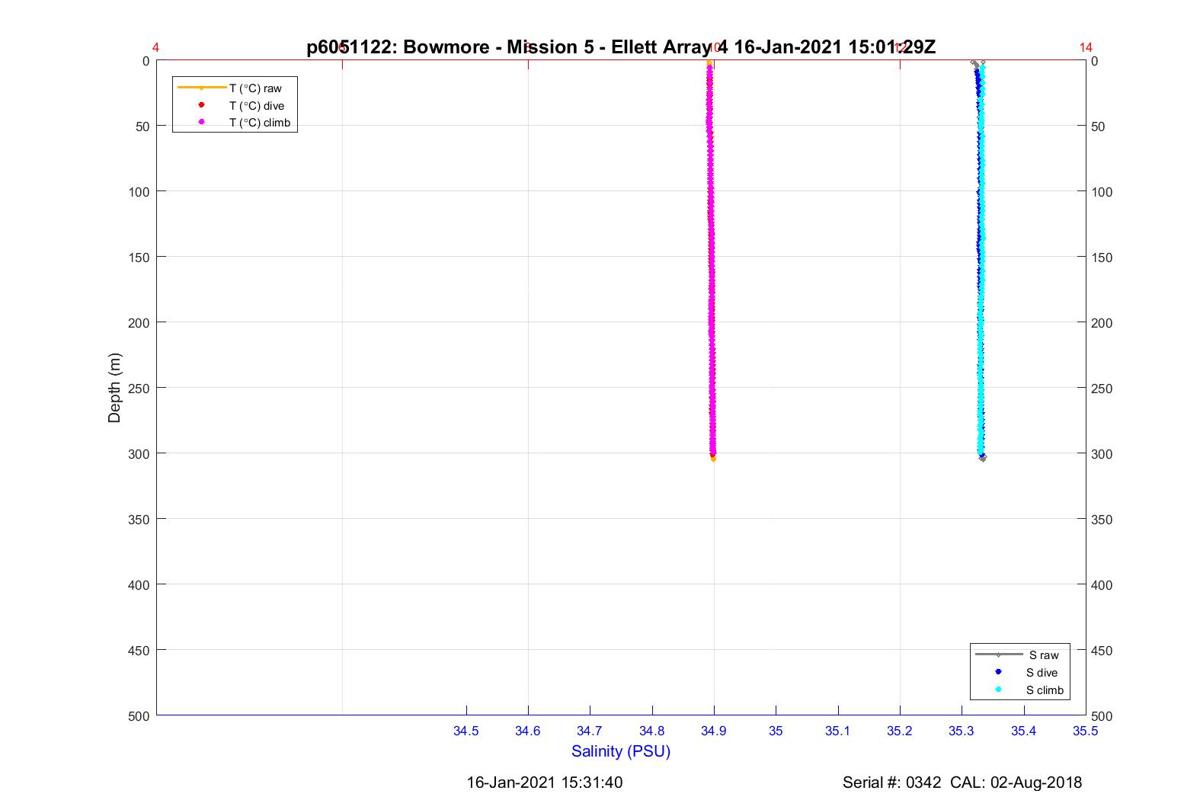Image resolution: width=1200 pixels, height=804 pixels.
Task: Click the 35.2 salinity tick label
Action: pos(900,731)
